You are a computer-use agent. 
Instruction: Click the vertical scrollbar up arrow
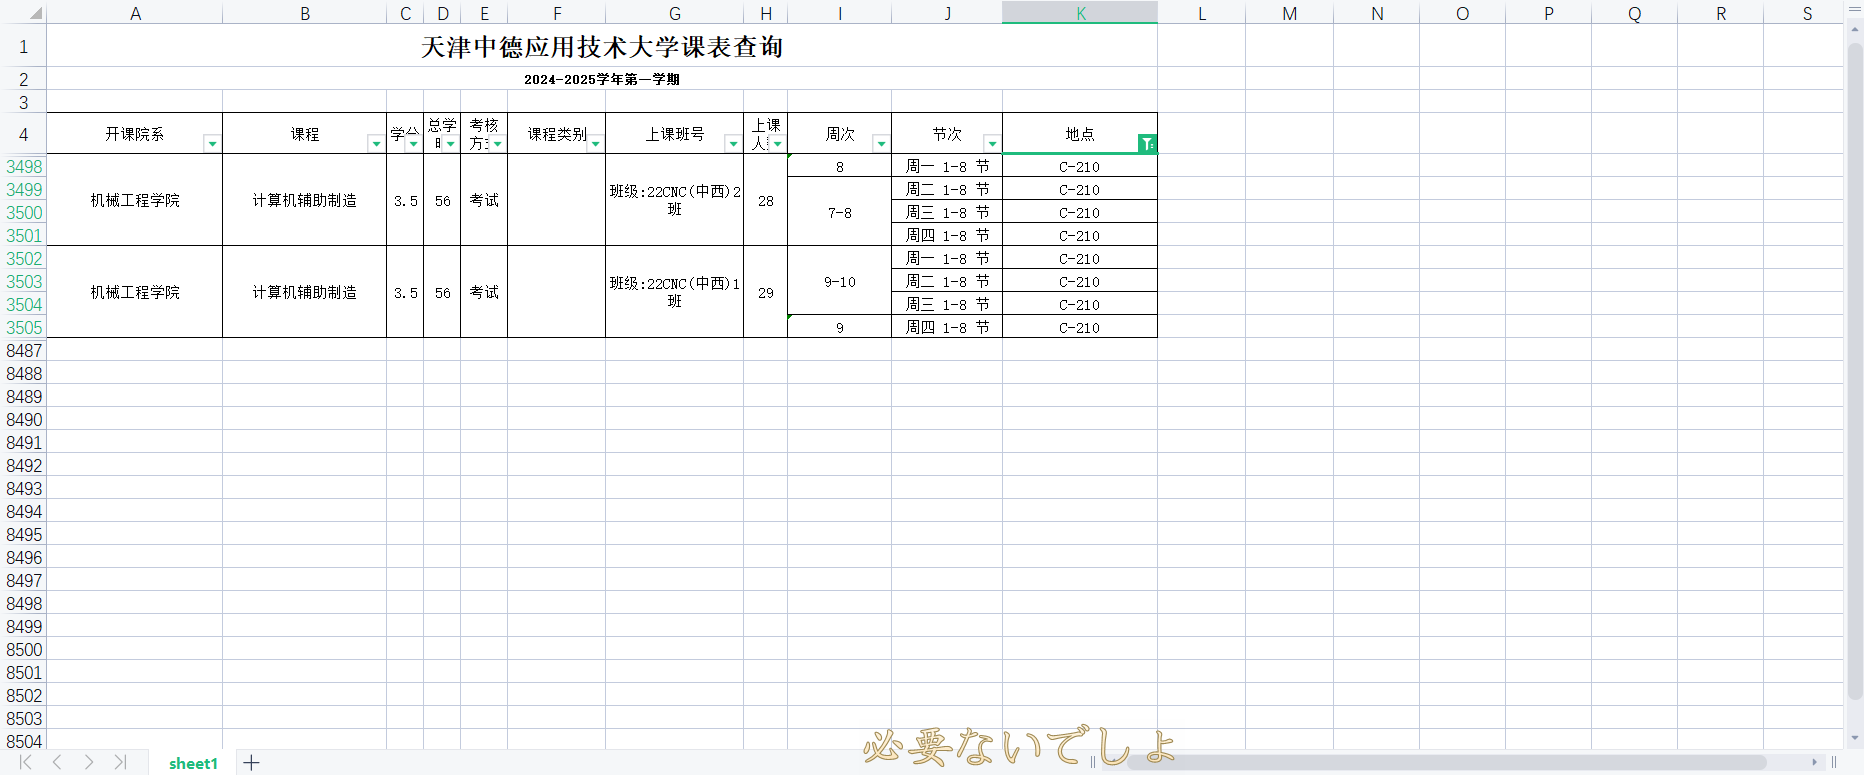pyautogui.click(x=1855, y=31)
